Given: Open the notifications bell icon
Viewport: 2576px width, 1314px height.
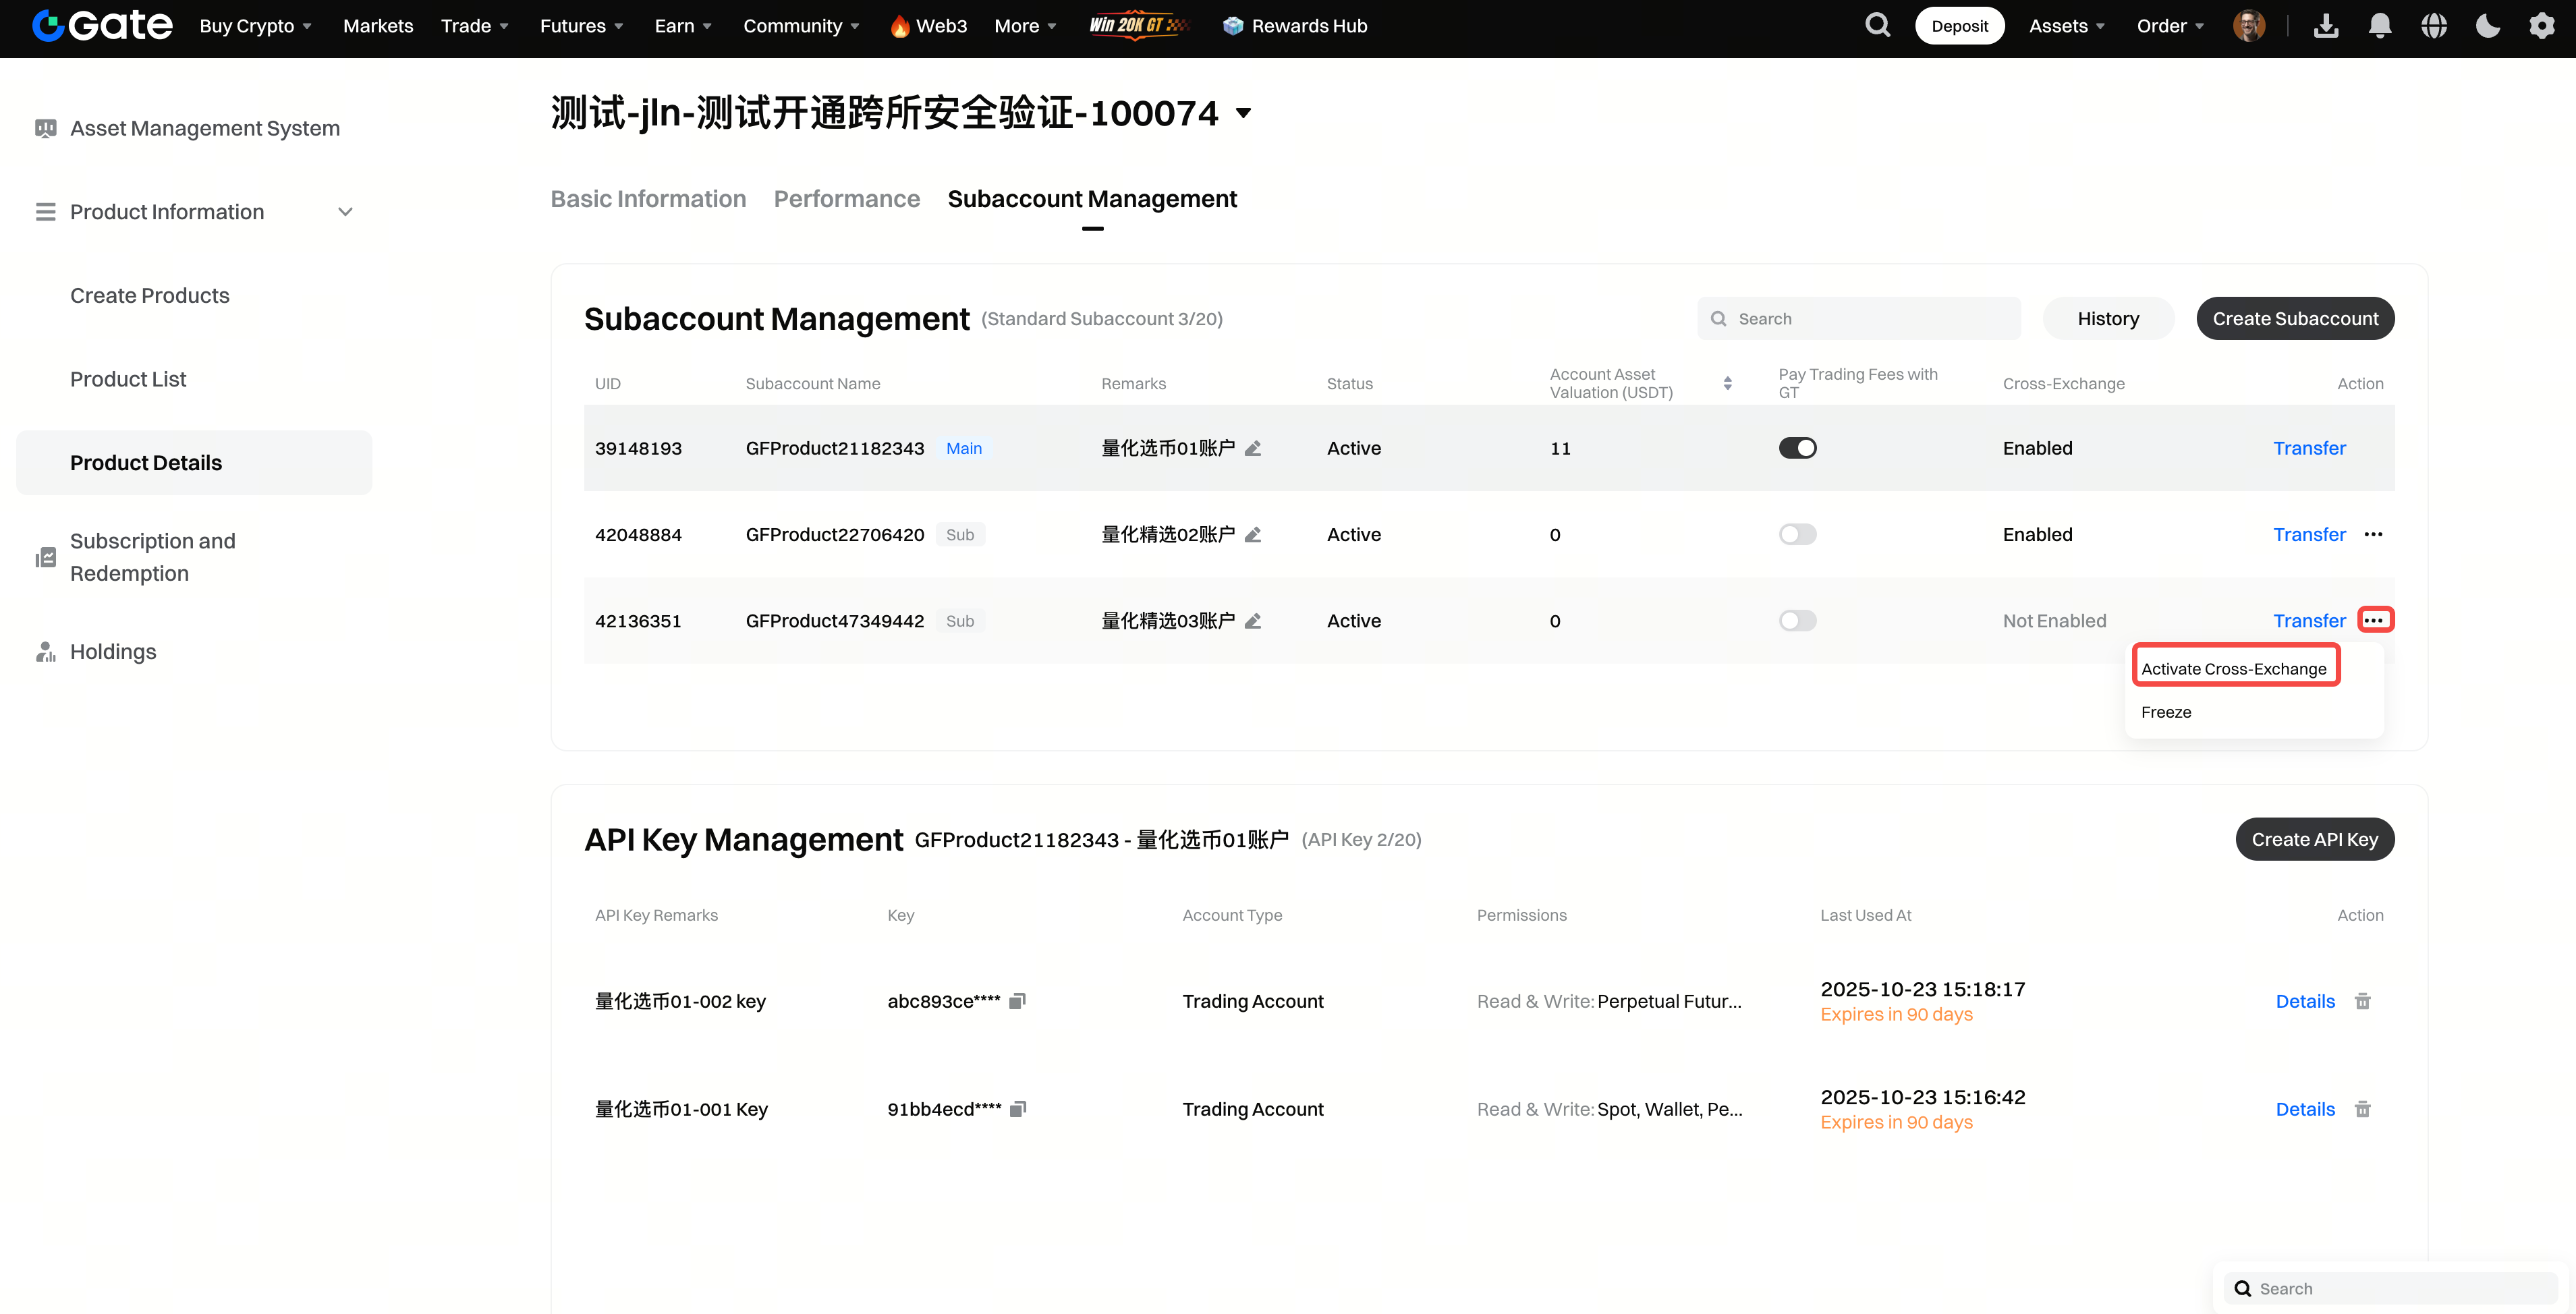Looking at the screenshot, I should tap(2380, 26).
